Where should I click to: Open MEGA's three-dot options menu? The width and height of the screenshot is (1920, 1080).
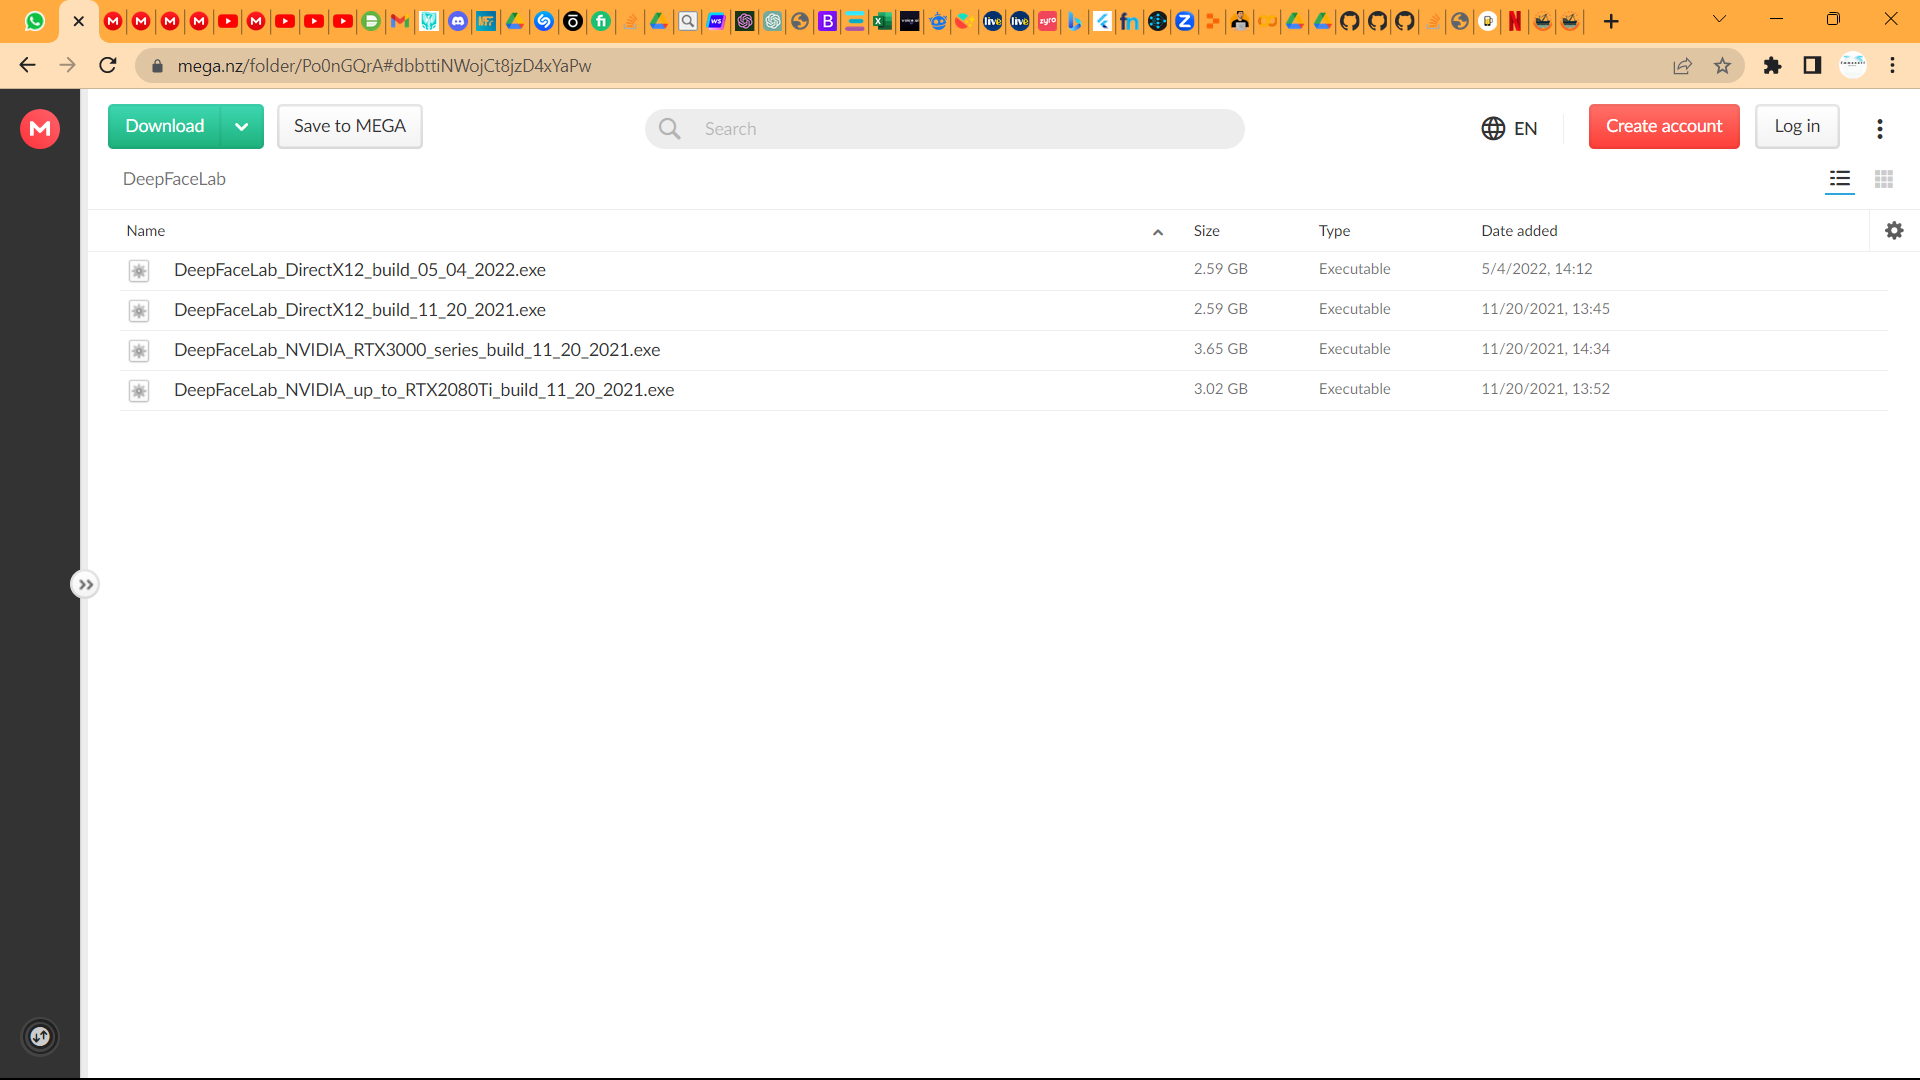(x=1880, y=129)
